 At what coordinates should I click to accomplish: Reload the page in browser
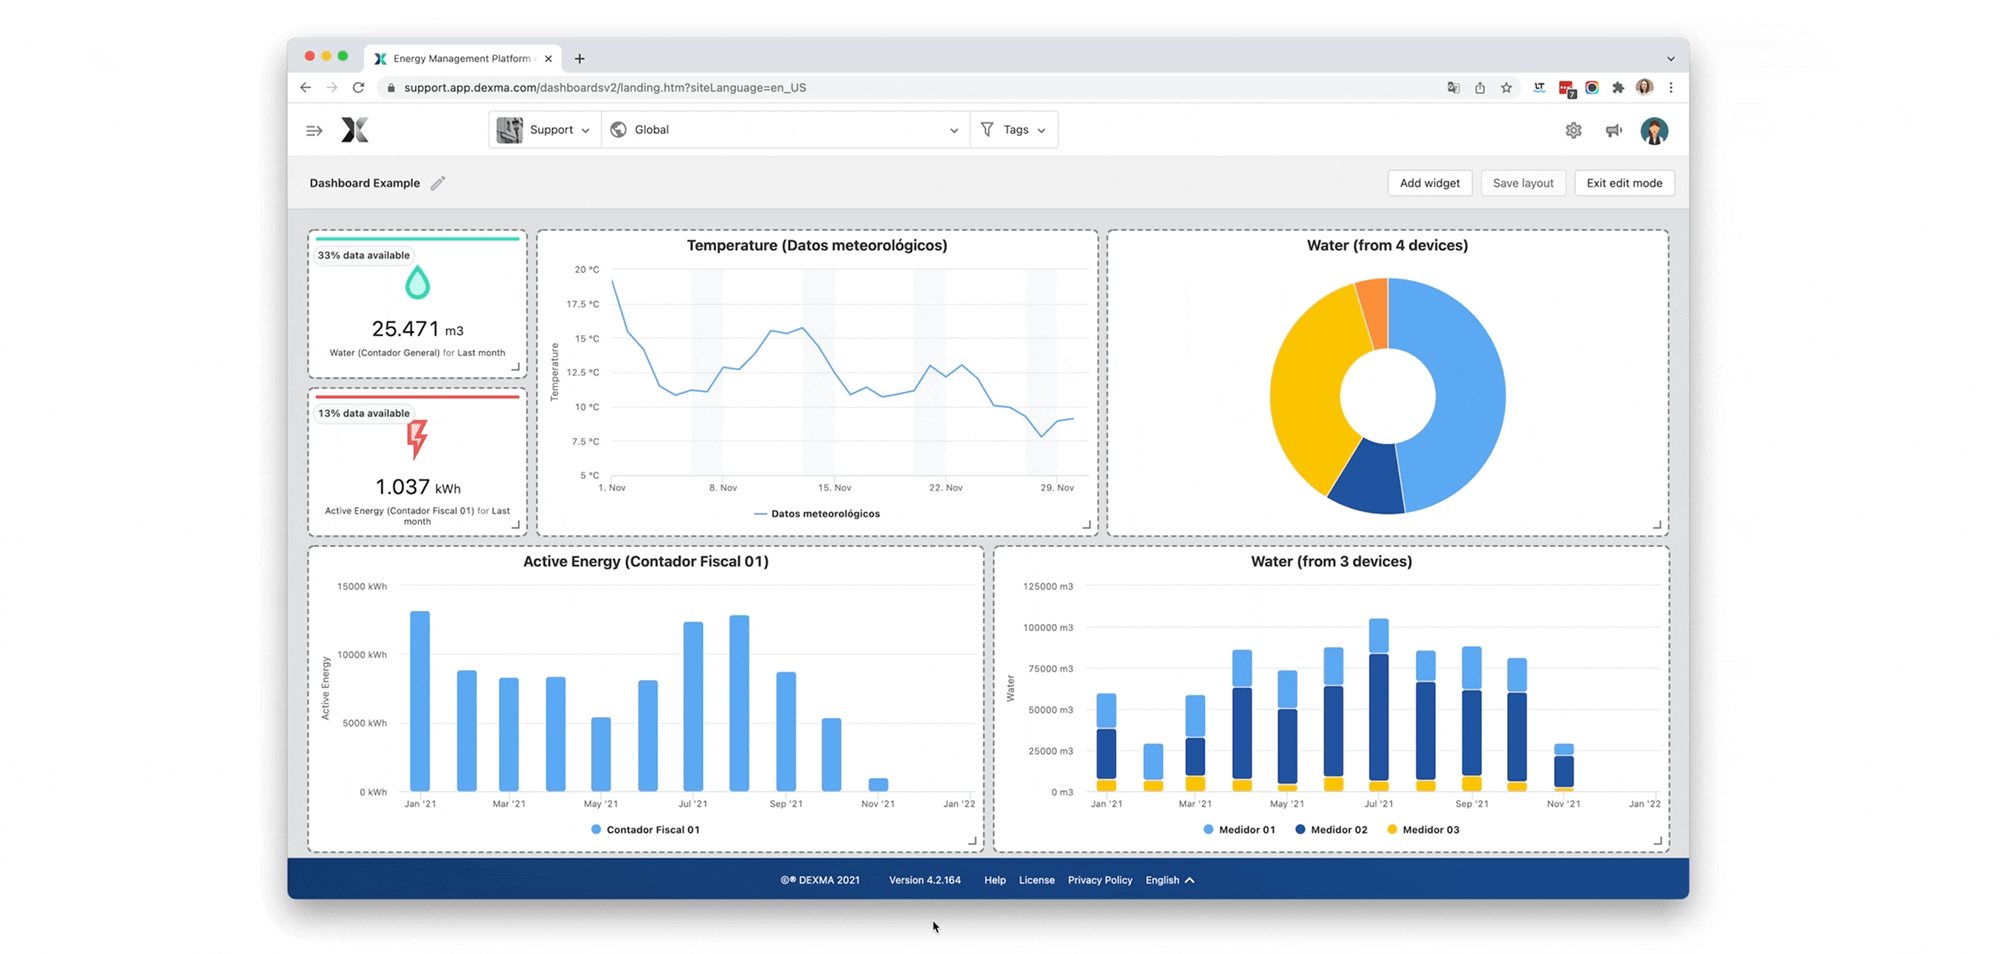coord(358,88)
